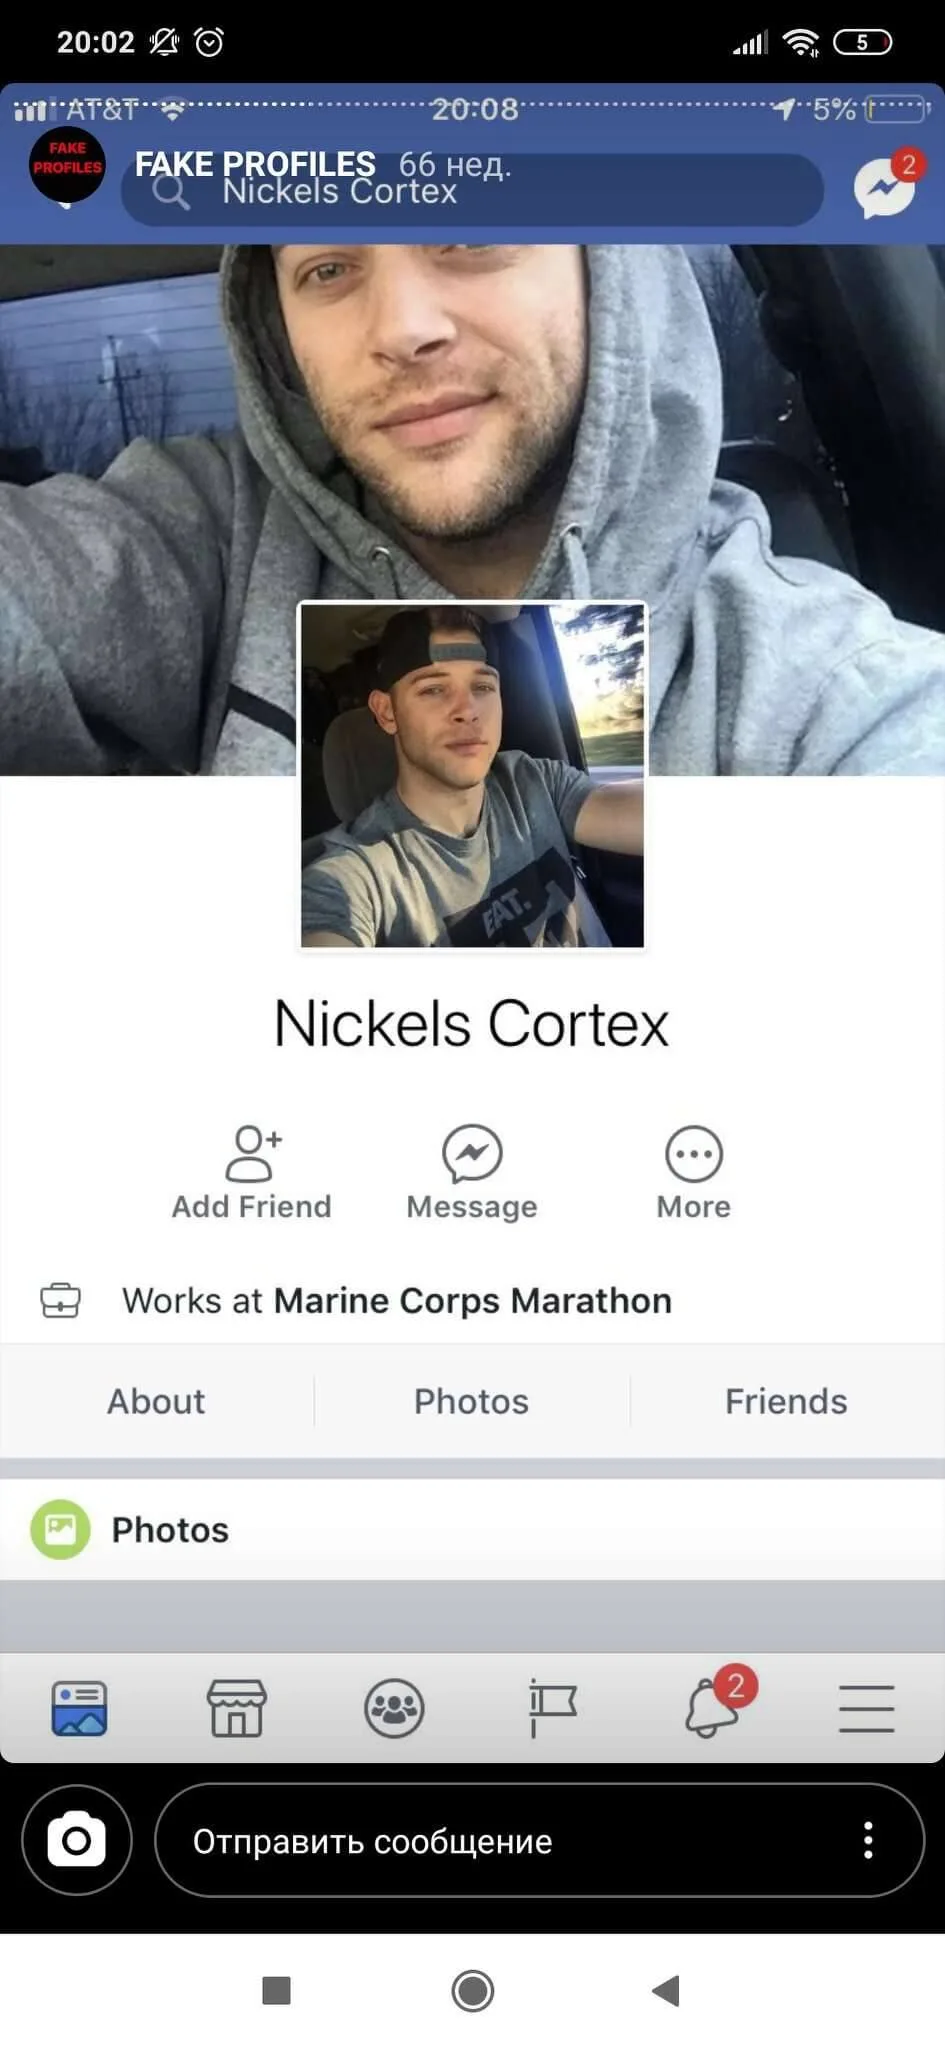Tap the camera button beside message field
This screenshot has width=945, height=2048.
pyautogui.click(x=77, y=1840)
